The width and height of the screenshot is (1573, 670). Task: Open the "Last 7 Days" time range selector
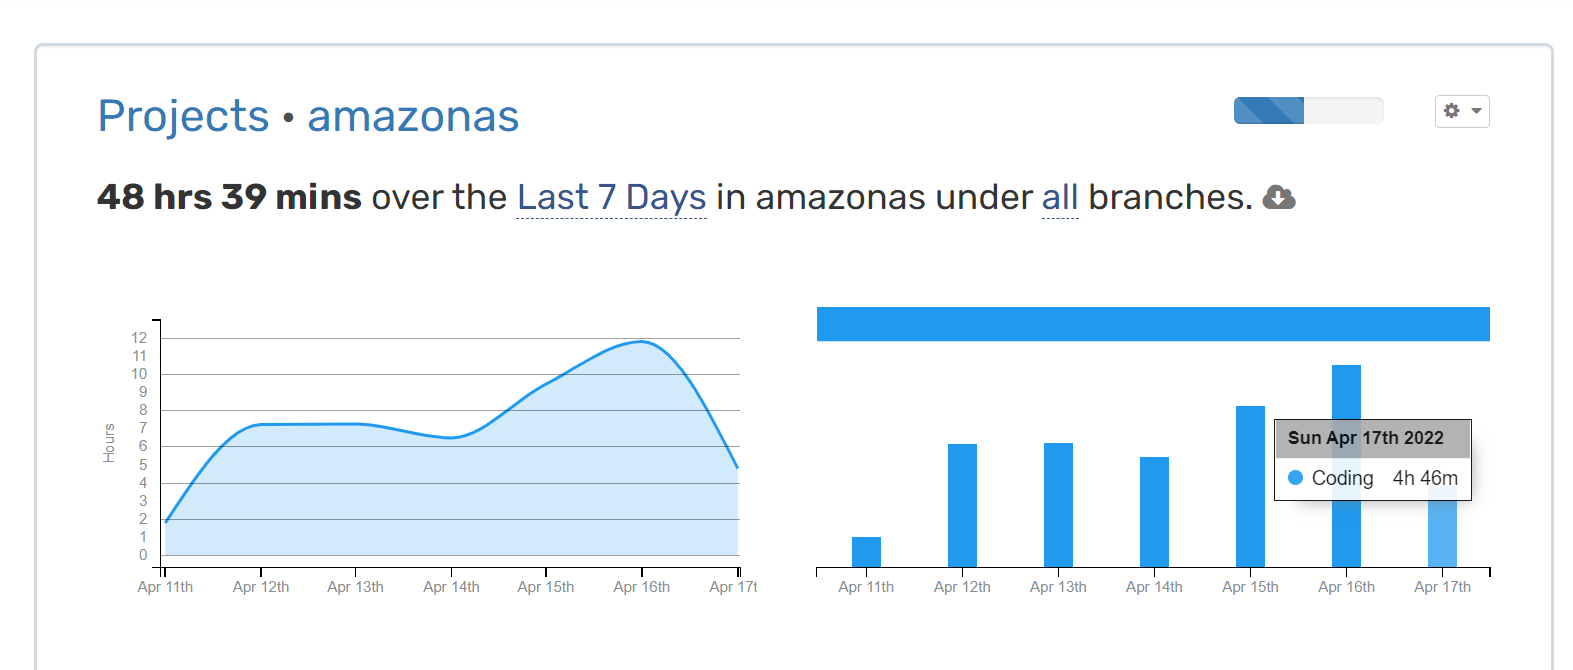611,197
